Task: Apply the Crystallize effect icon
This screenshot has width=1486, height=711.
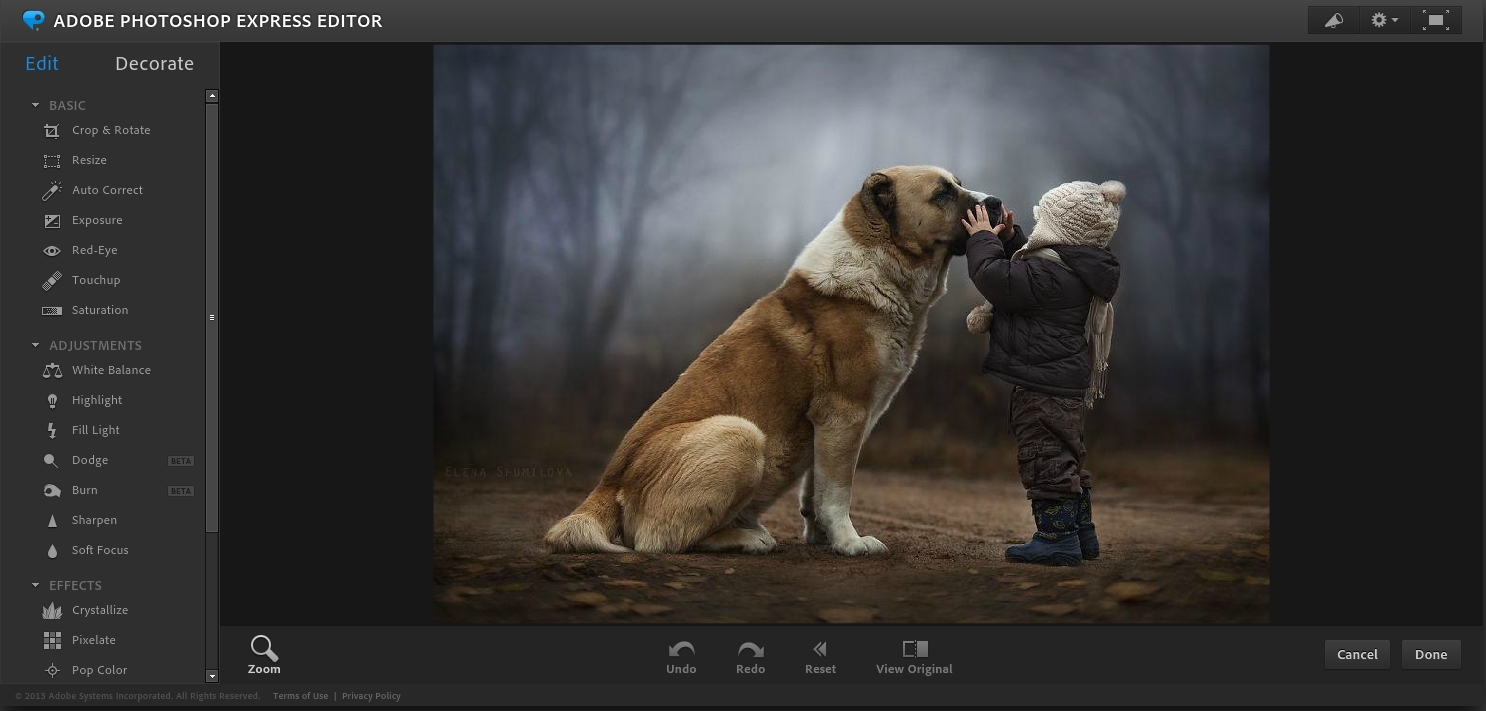Action: click(x=52, y=610)
